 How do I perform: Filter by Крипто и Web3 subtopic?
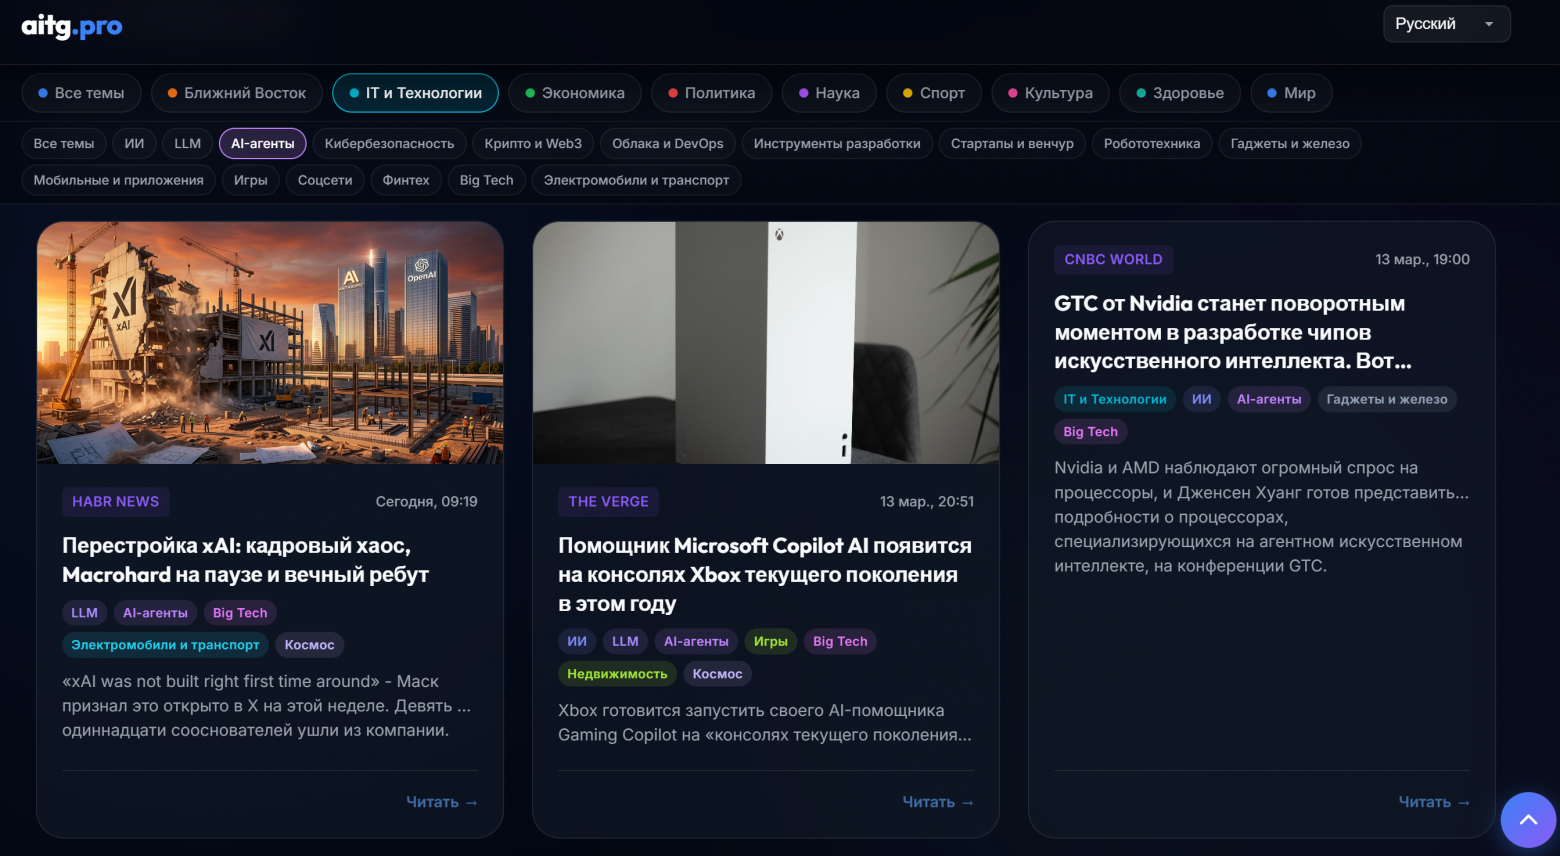coord(533,144)
